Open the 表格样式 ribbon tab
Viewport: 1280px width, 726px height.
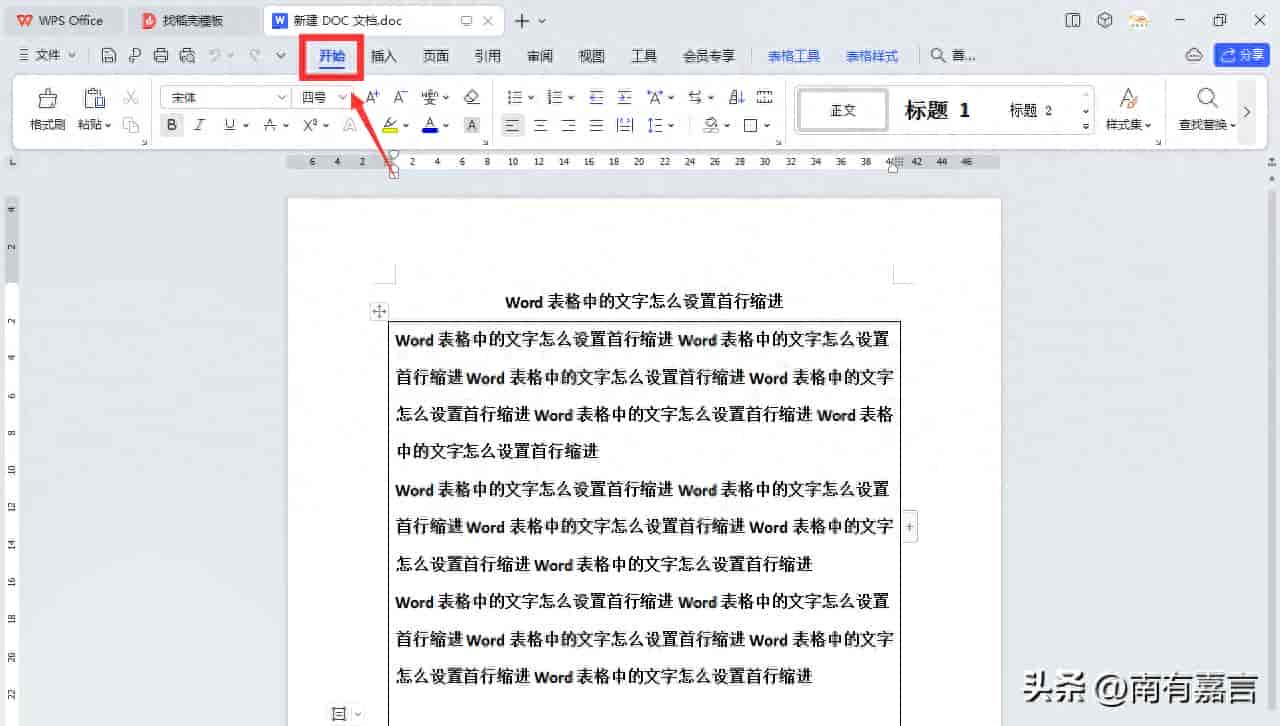click(872, 56)
